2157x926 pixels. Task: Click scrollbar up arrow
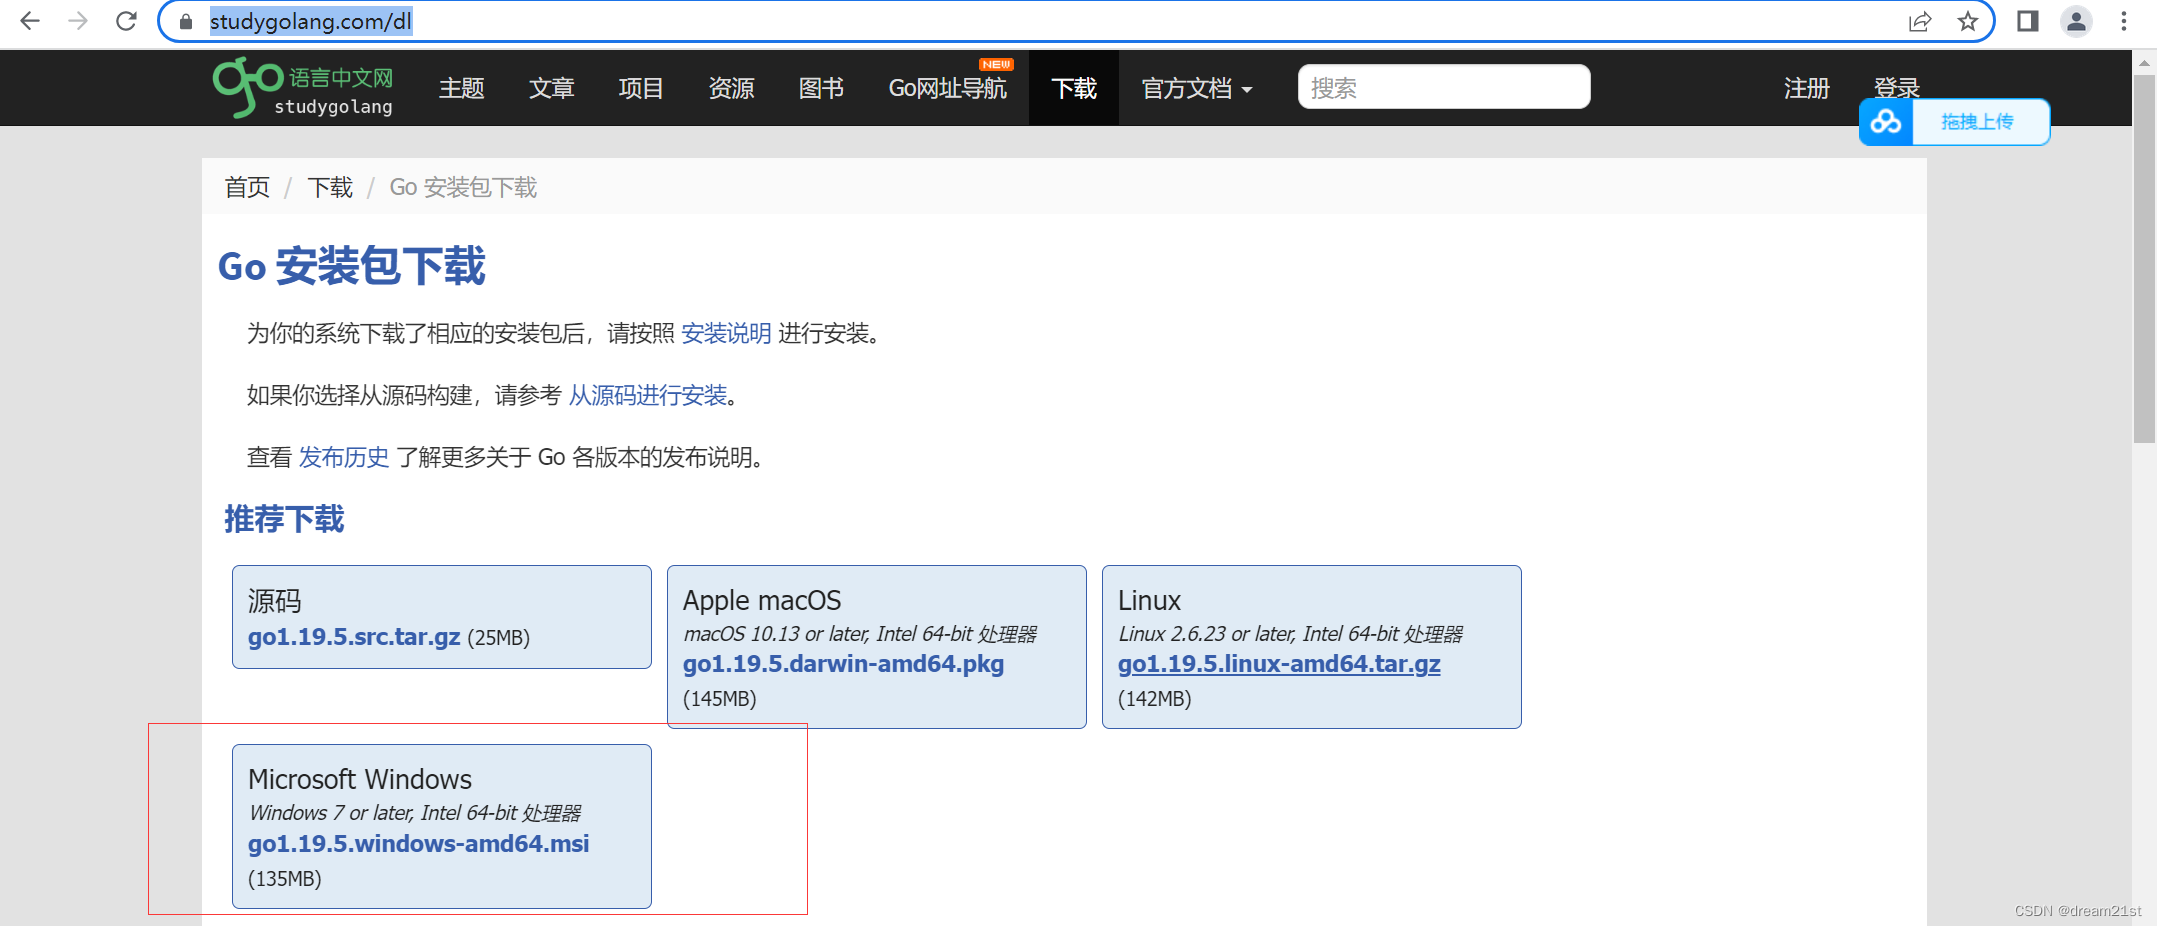pyautogui.click(x=2144, y=62)
